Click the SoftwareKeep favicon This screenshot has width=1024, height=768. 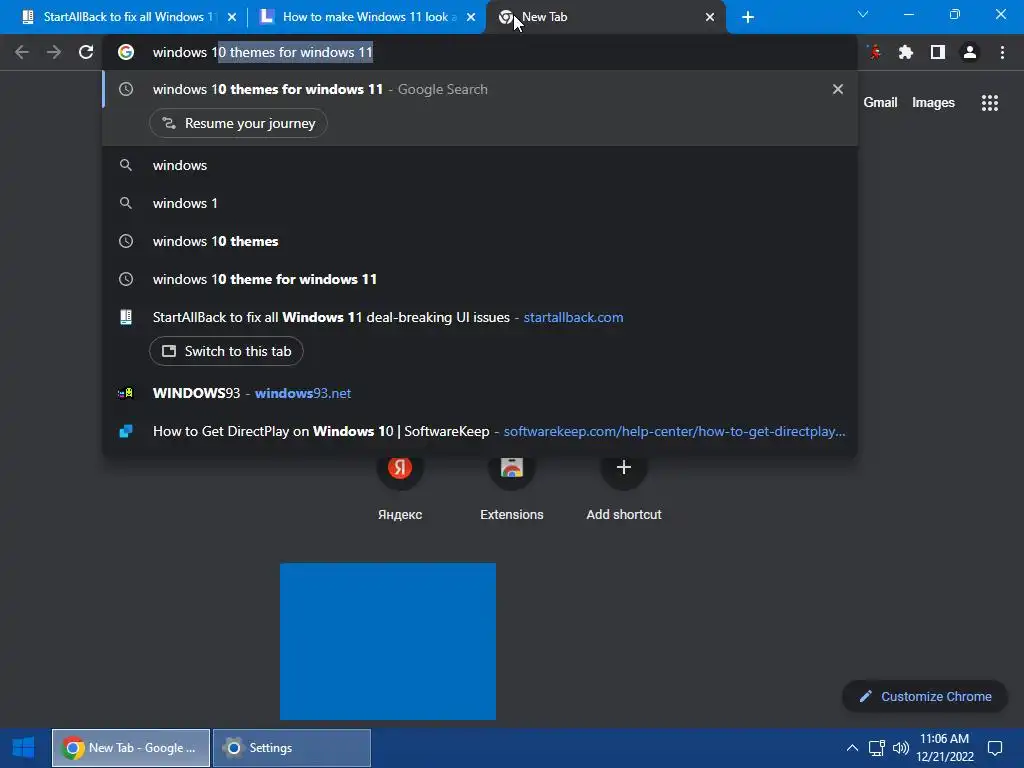pyautogui.click(x=126, y=431)
